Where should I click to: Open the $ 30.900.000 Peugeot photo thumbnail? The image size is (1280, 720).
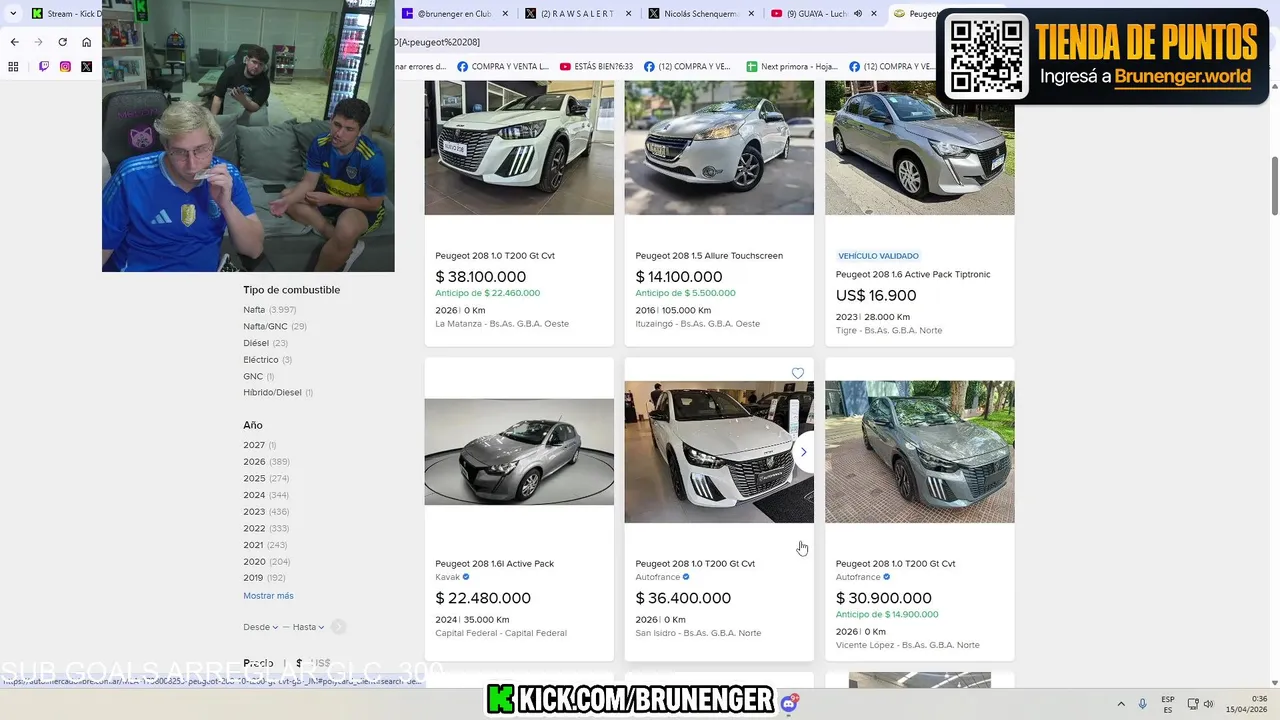click(919, 452)
